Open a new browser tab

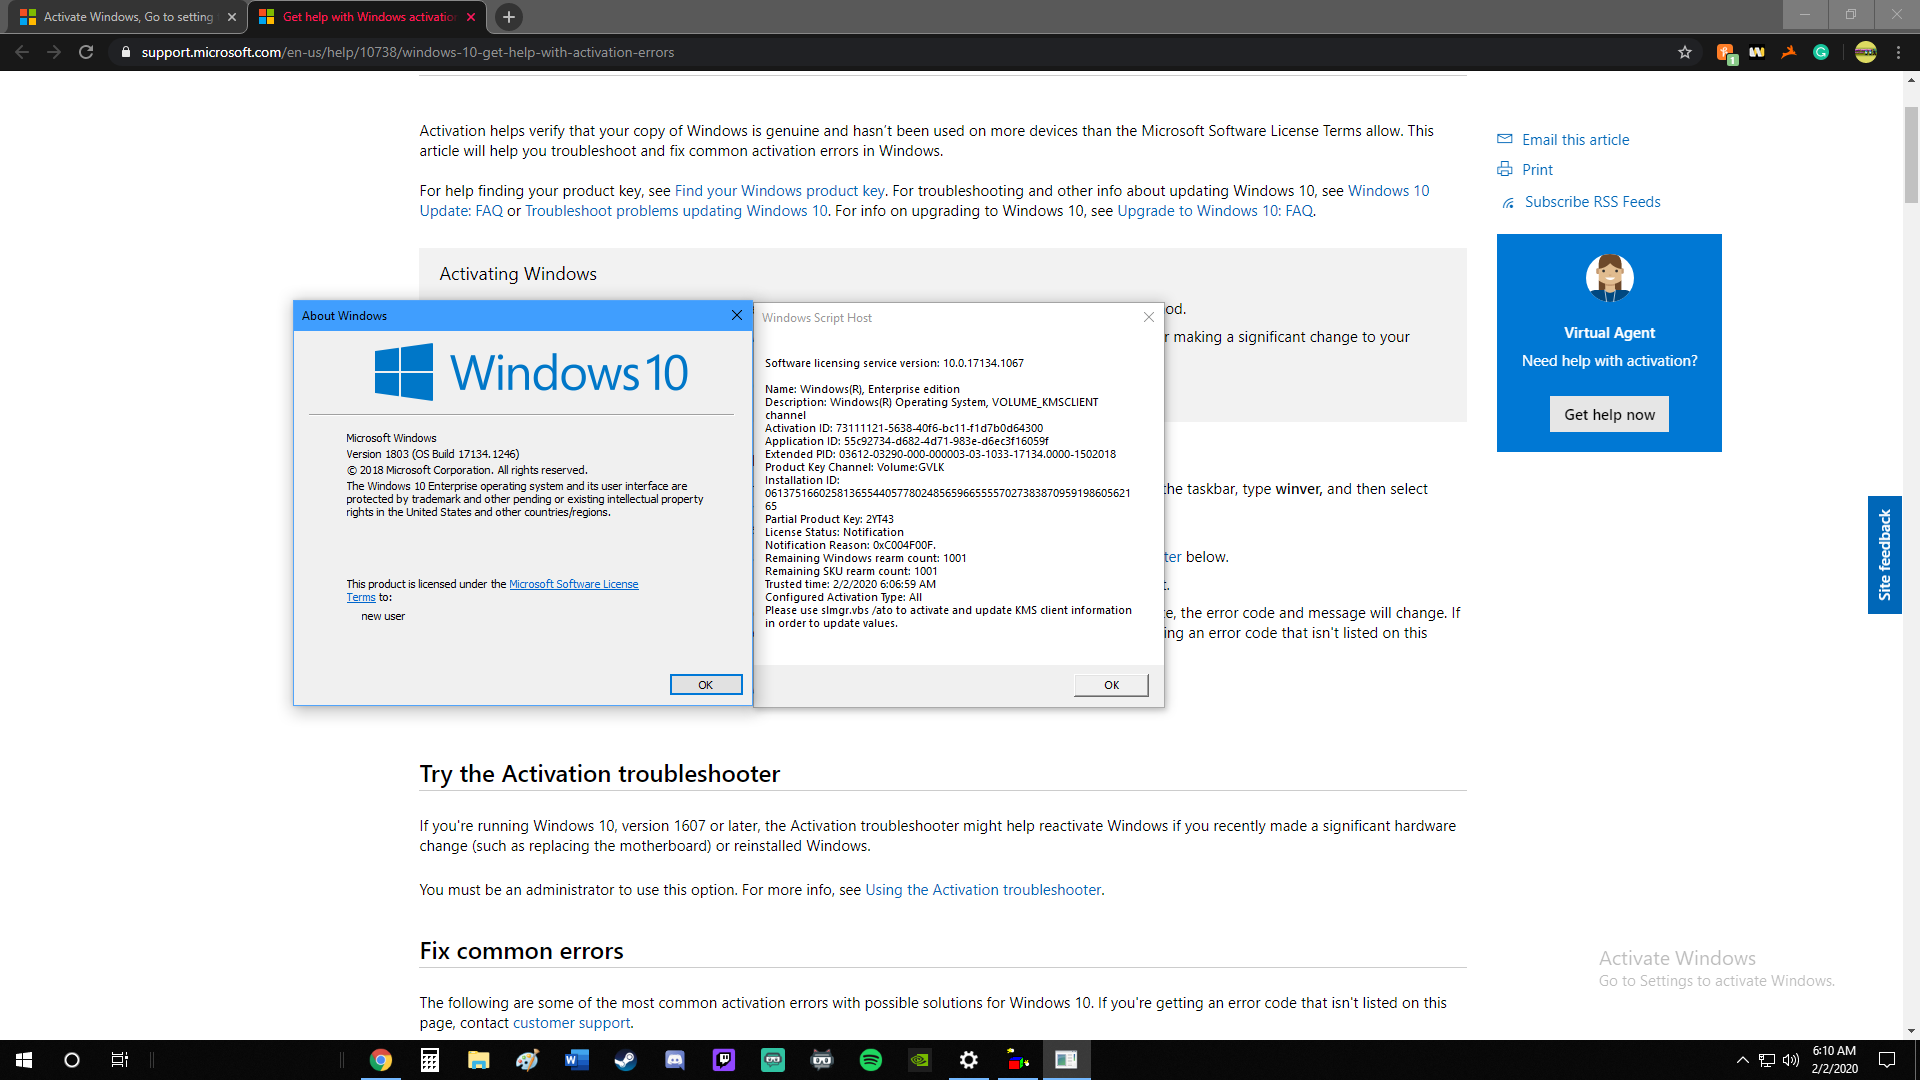tap(508, 17)
